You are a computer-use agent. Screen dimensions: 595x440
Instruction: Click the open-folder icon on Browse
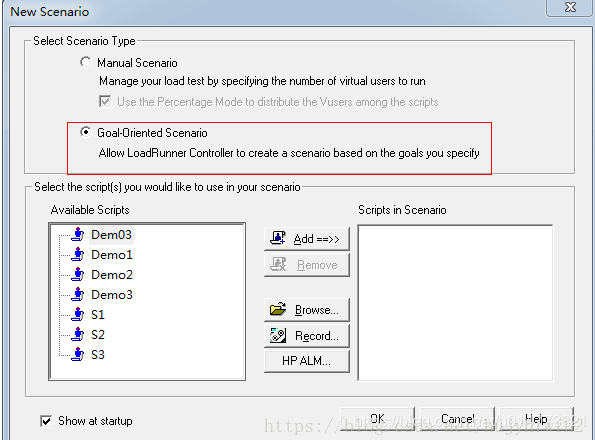coord(278,309)
